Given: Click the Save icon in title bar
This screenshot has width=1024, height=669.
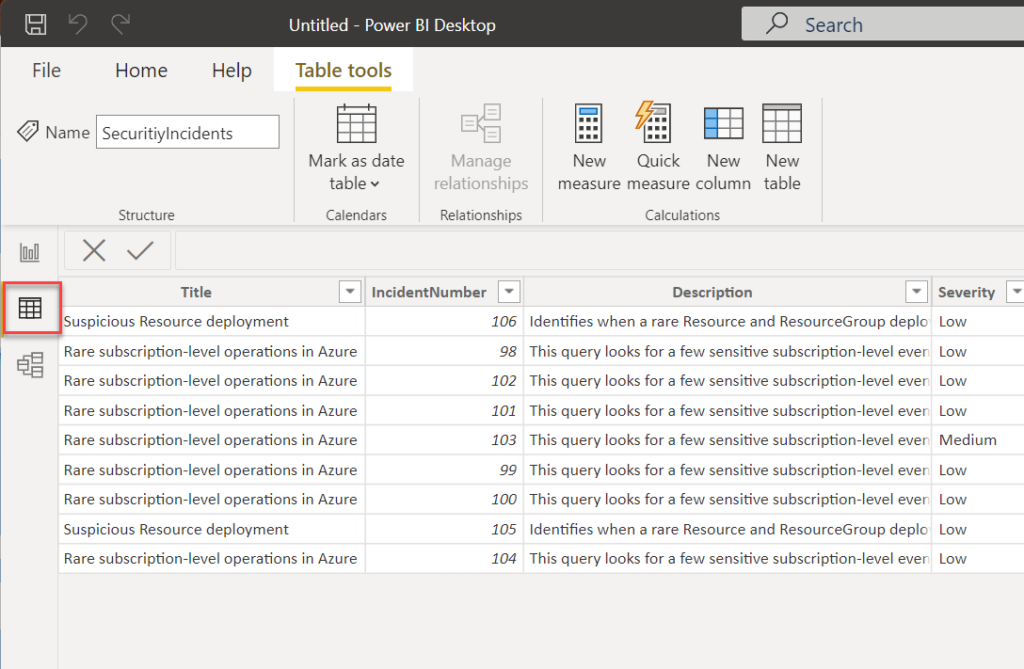Looking at the screenshot, I should tap(35, 25).
